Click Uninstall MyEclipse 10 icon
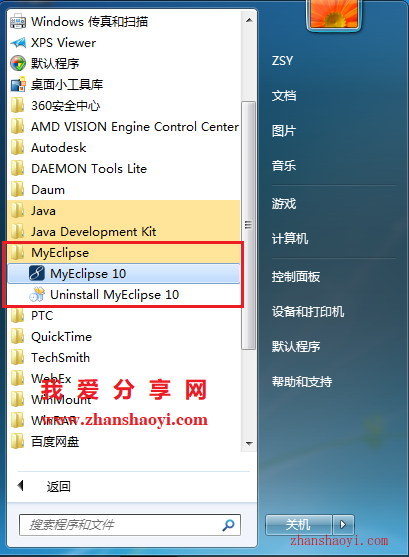Screen dimensions: 409x557 pyautogui.click(x=37, y=294)
